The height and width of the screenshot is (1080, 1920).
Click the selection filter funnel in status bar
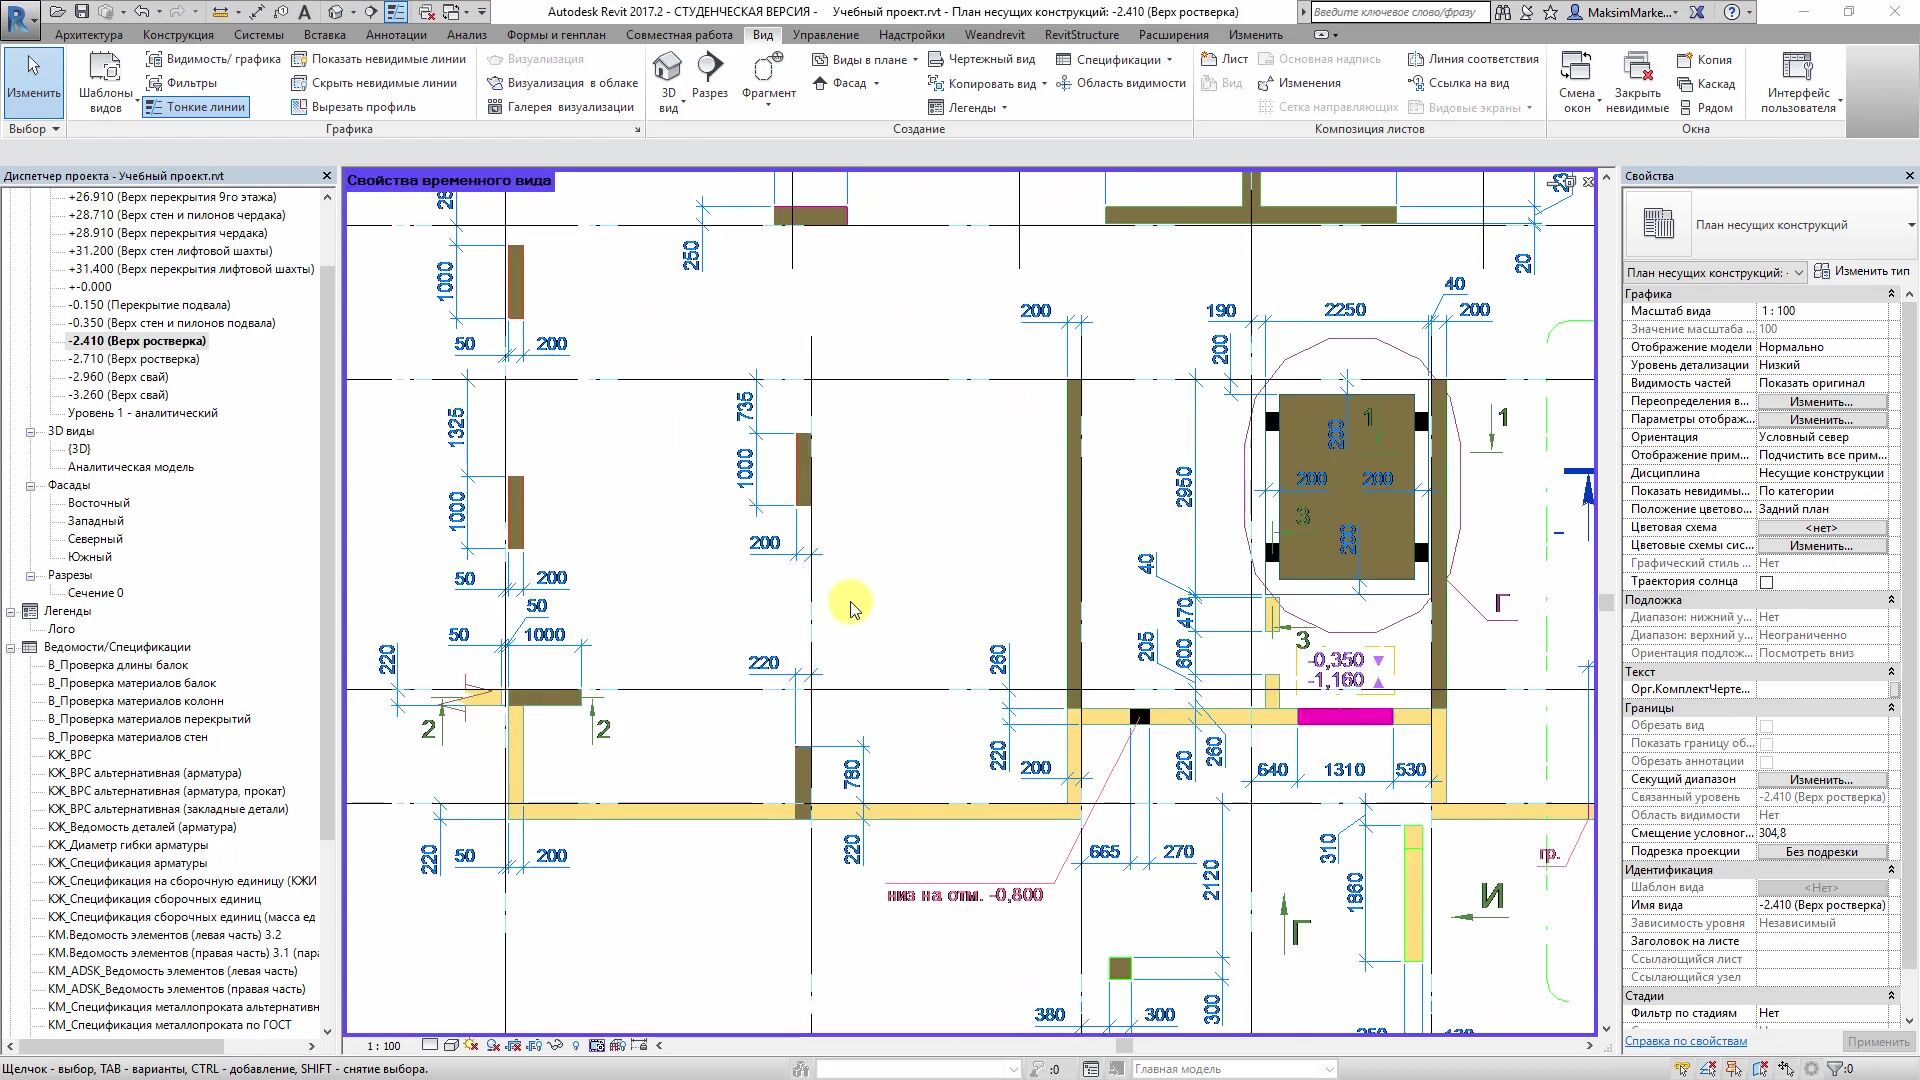click(1833, 1069)
